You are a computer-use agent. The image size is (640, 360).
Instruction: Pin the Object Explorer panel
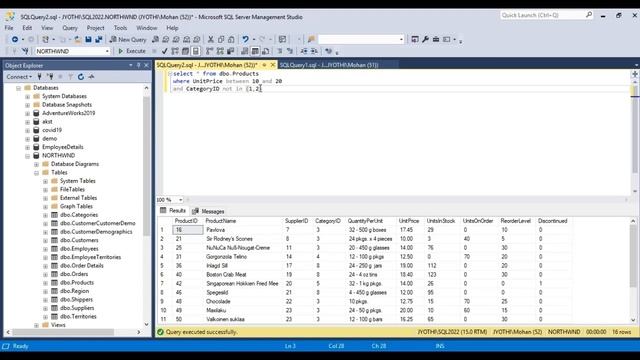coord(138,65)
